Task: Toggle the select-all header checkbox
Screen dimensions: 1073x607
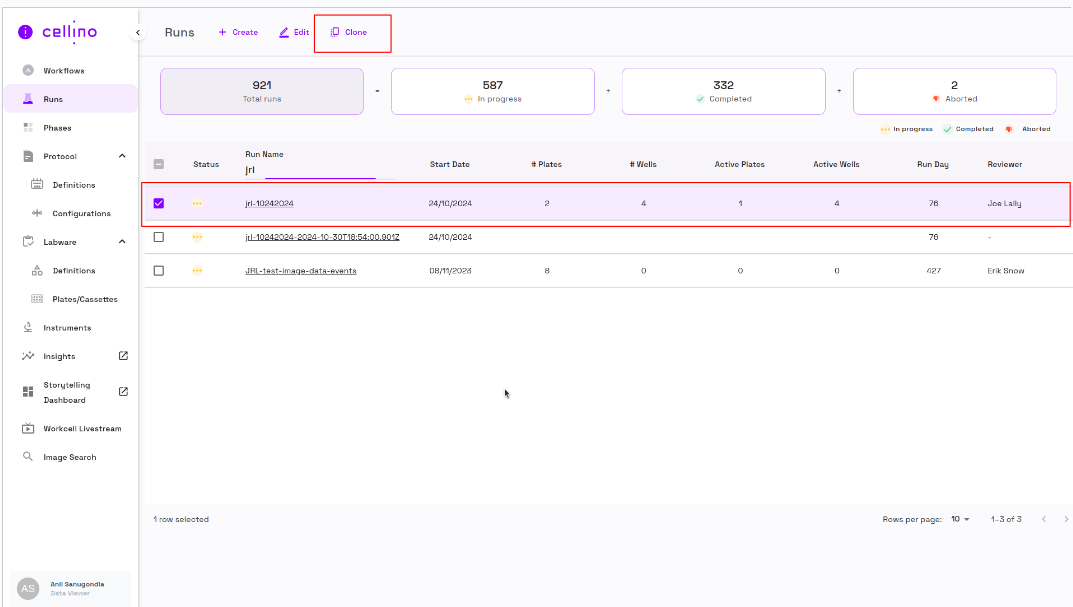Action: click(x=159, y=165)
